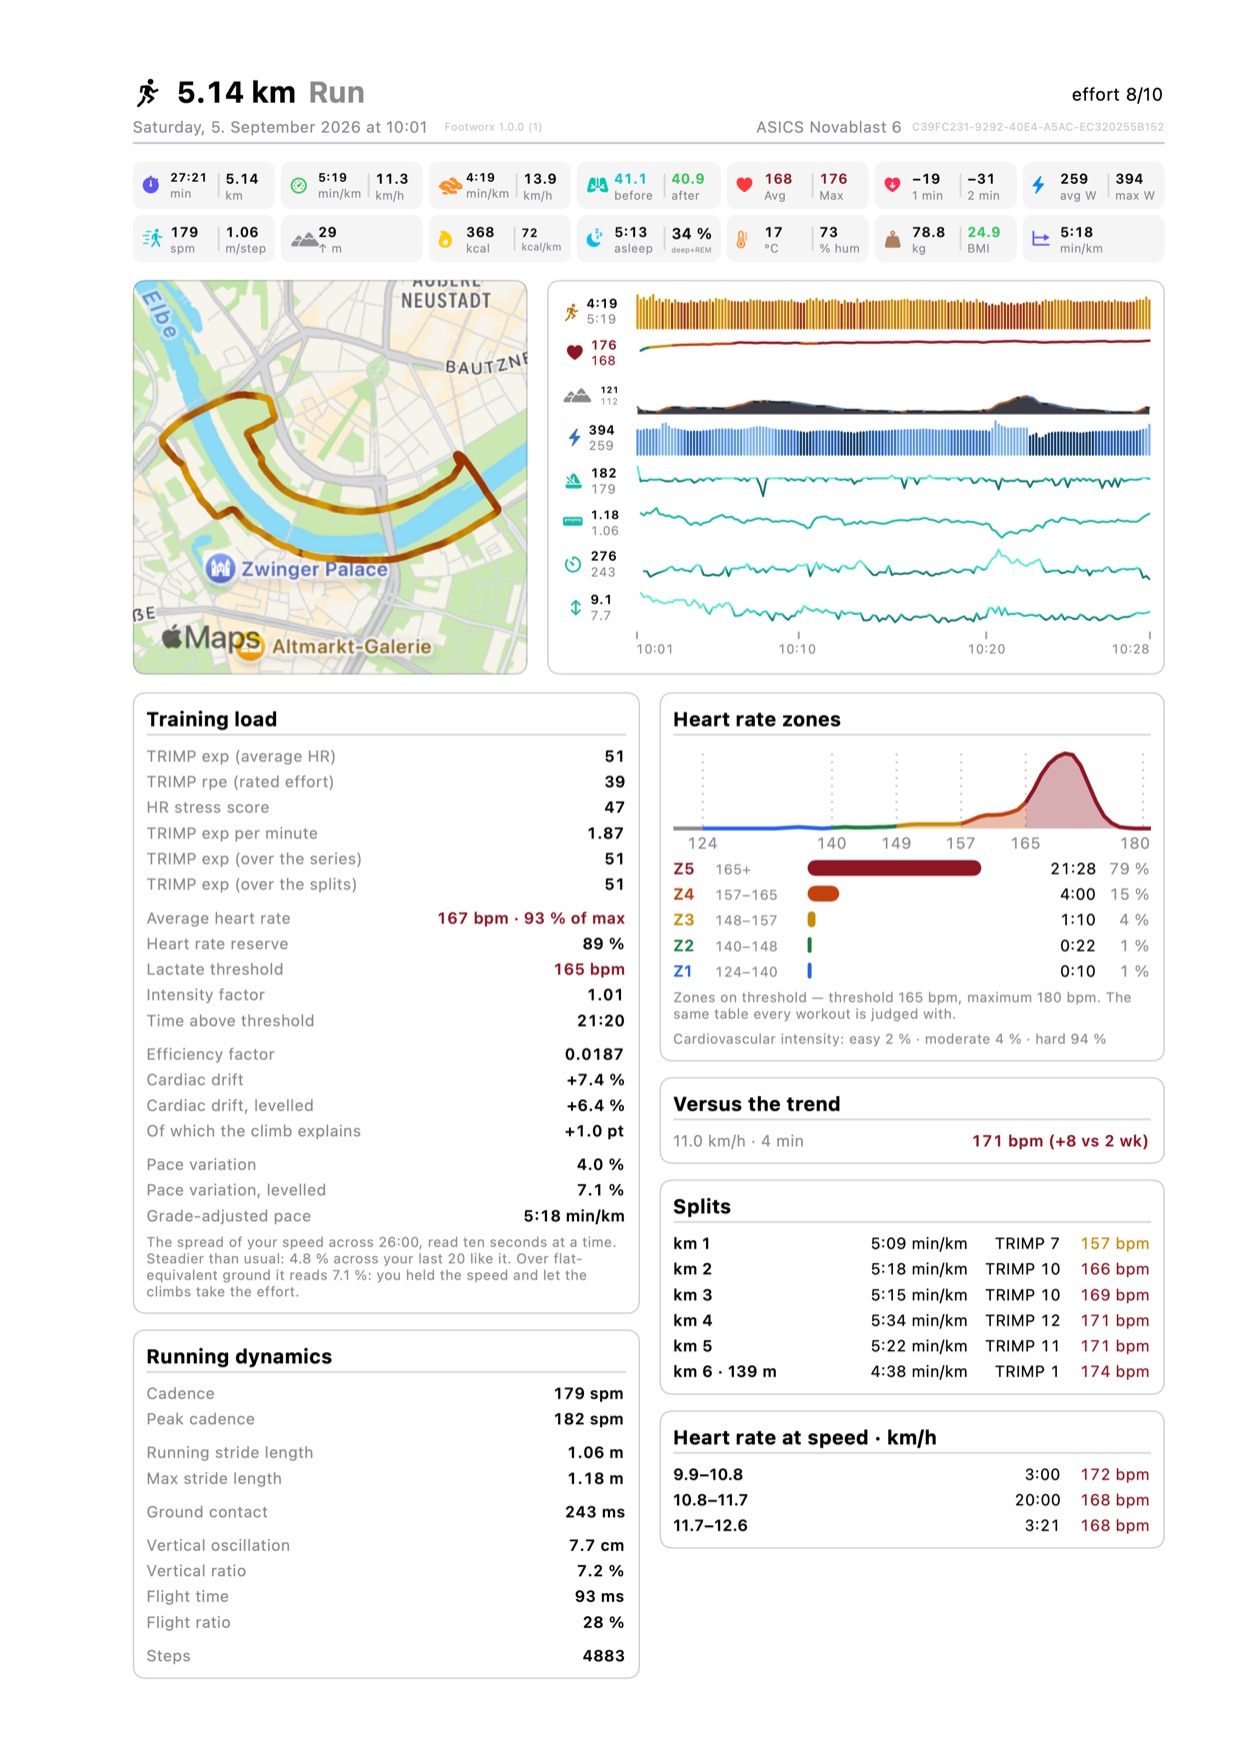Click the power bolt icon beside 394 in chart
This screenshot has width=1240, height=1754.
[x=574, y=437]
